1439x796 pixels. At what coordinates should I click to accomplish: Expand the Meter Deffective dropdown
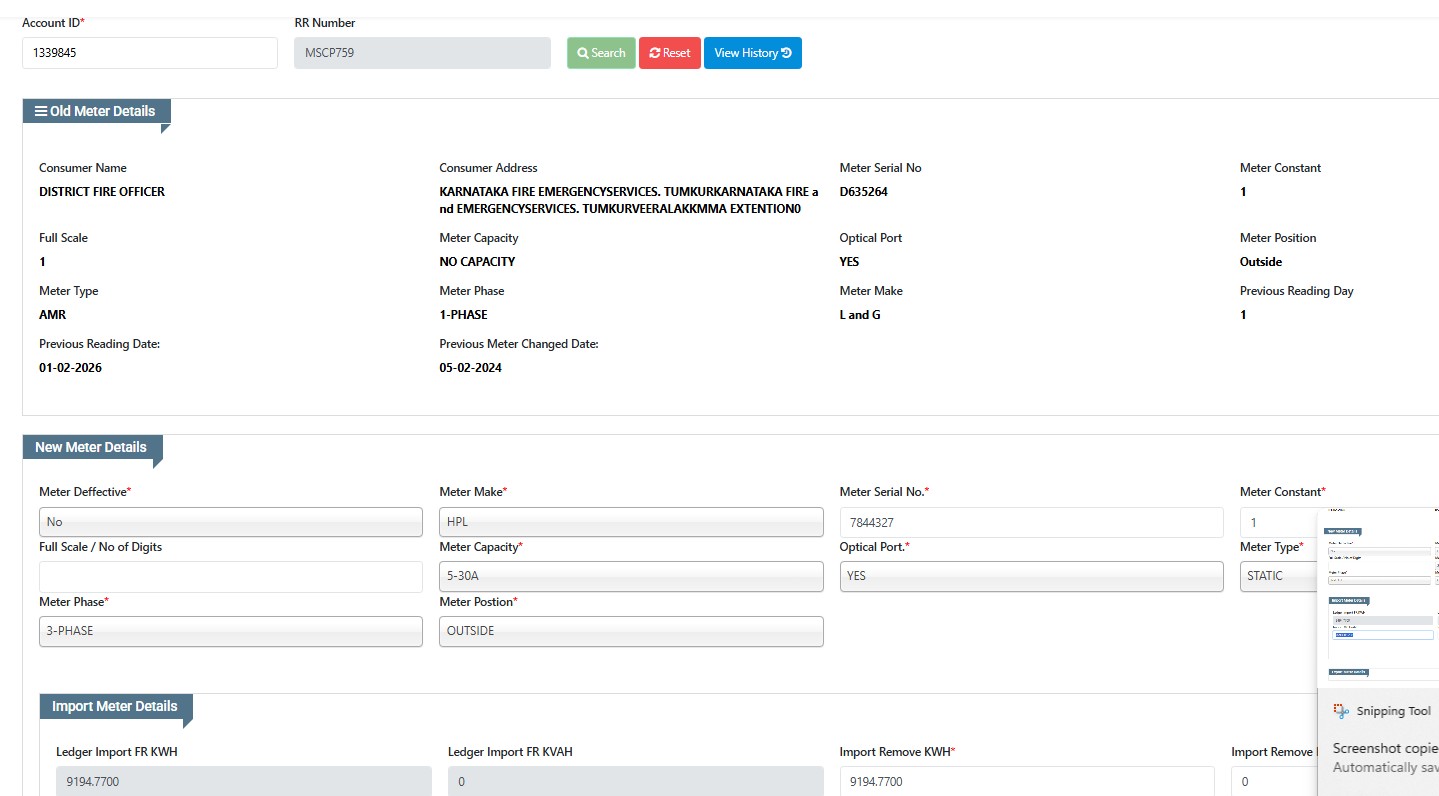[231, 522]
